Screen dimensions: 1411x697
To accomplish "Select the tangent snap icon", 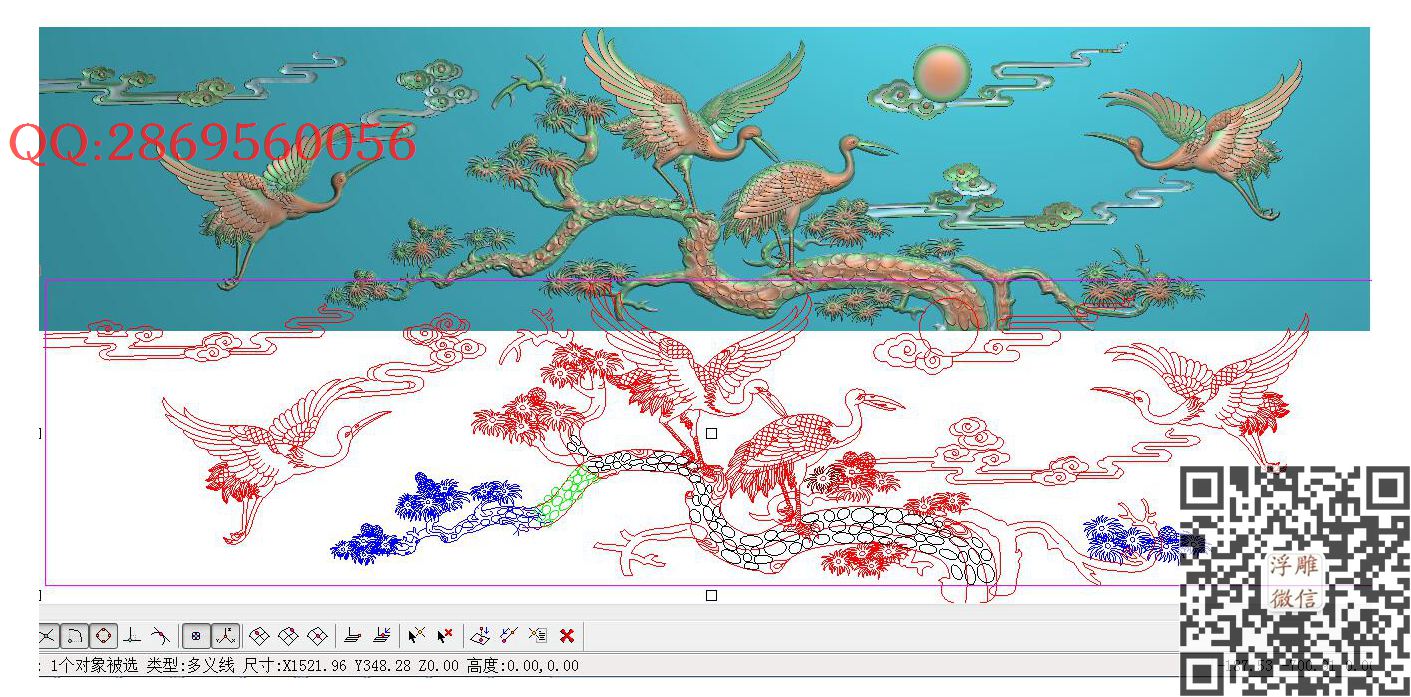I will [x=159, y=636].
